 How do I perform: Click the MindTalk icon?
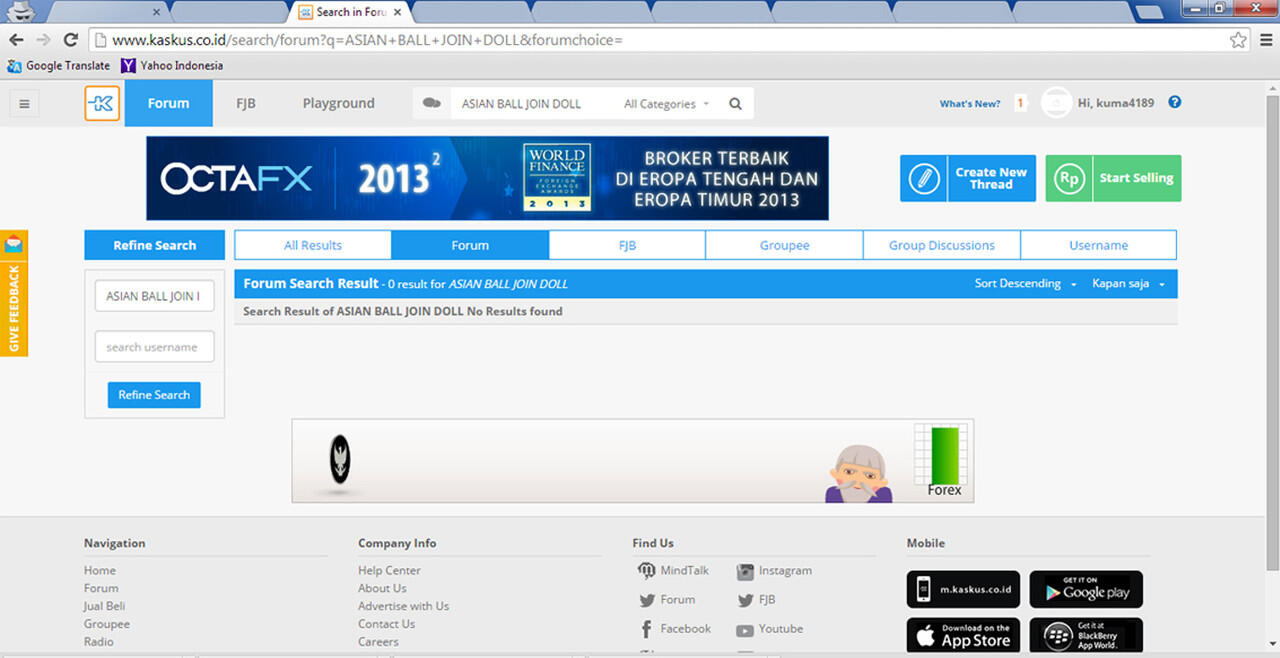(646, 570)
